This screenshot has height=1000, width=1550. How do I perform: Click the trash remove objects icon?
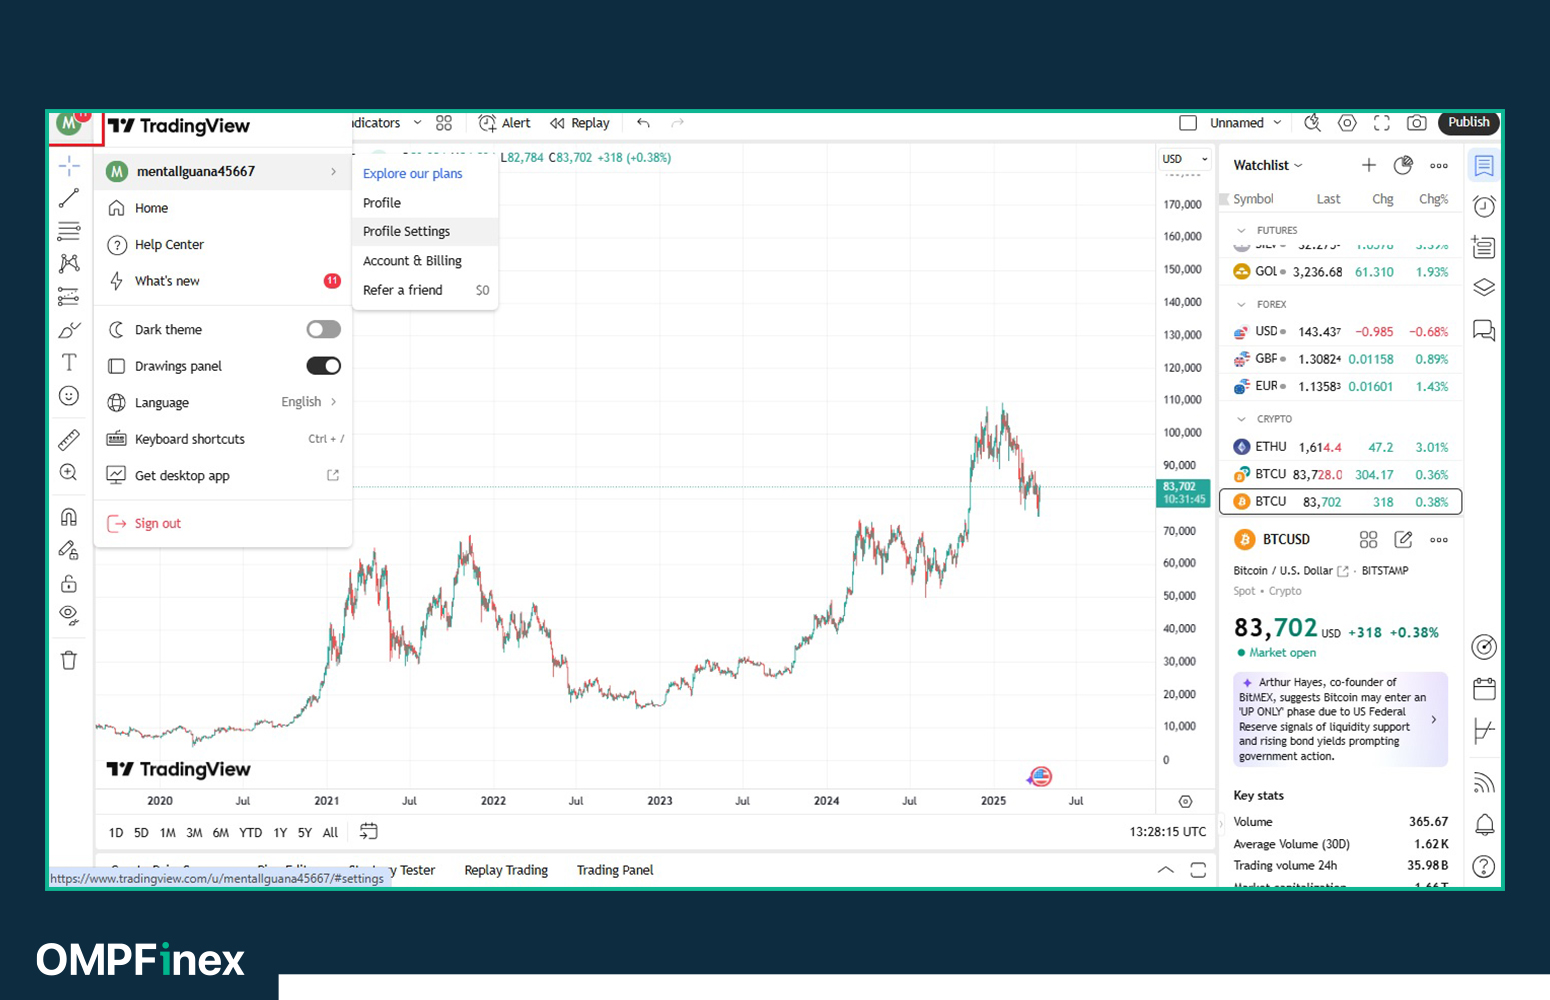click(x=69, y=660)
